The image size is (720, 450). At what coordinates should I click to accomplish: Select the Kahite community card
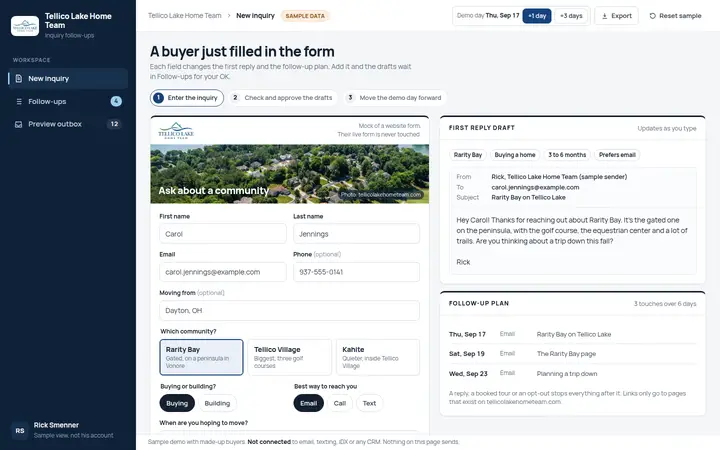(x=377, y=357)
